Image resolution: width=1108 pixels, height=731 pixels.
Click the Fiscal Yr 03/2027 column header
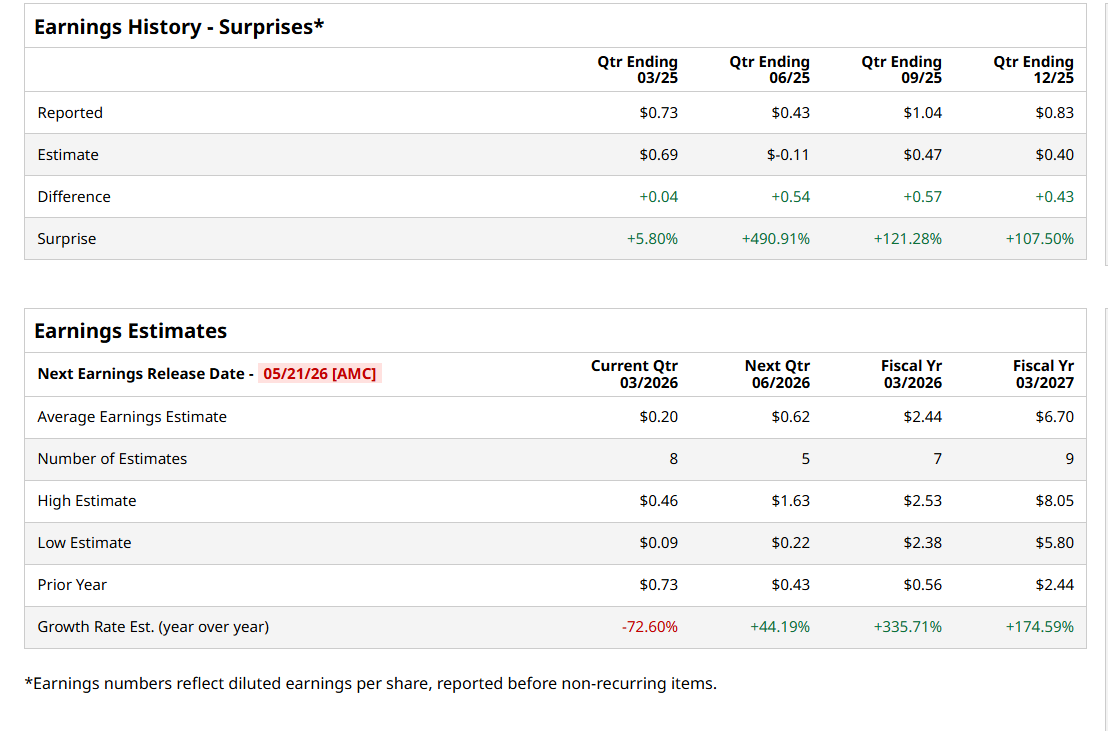point(1043,374)
